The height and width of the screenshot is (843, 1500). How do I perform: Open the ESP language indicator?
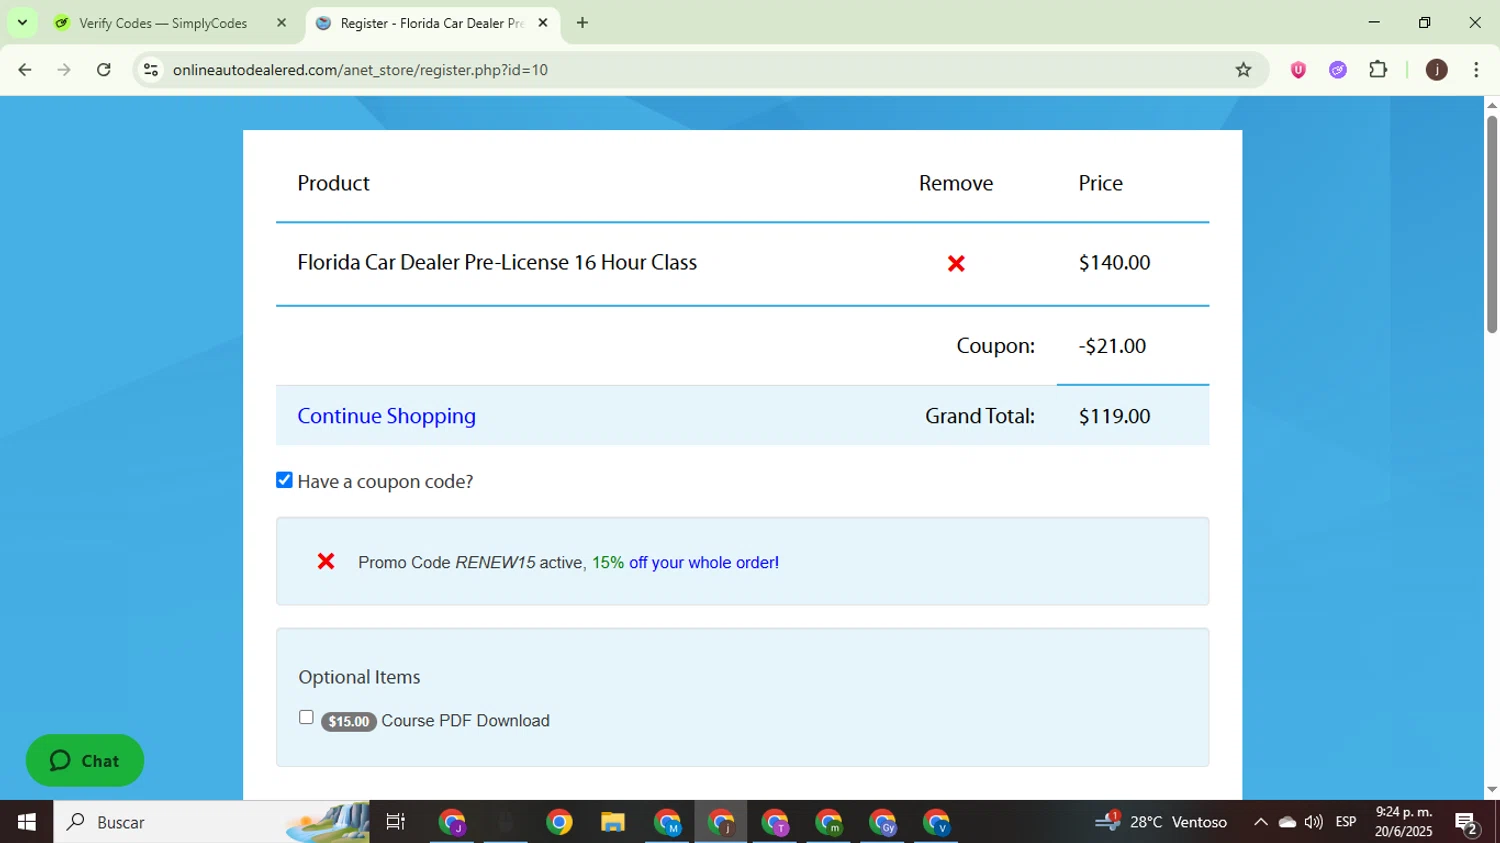click(x=1346, y=822)
